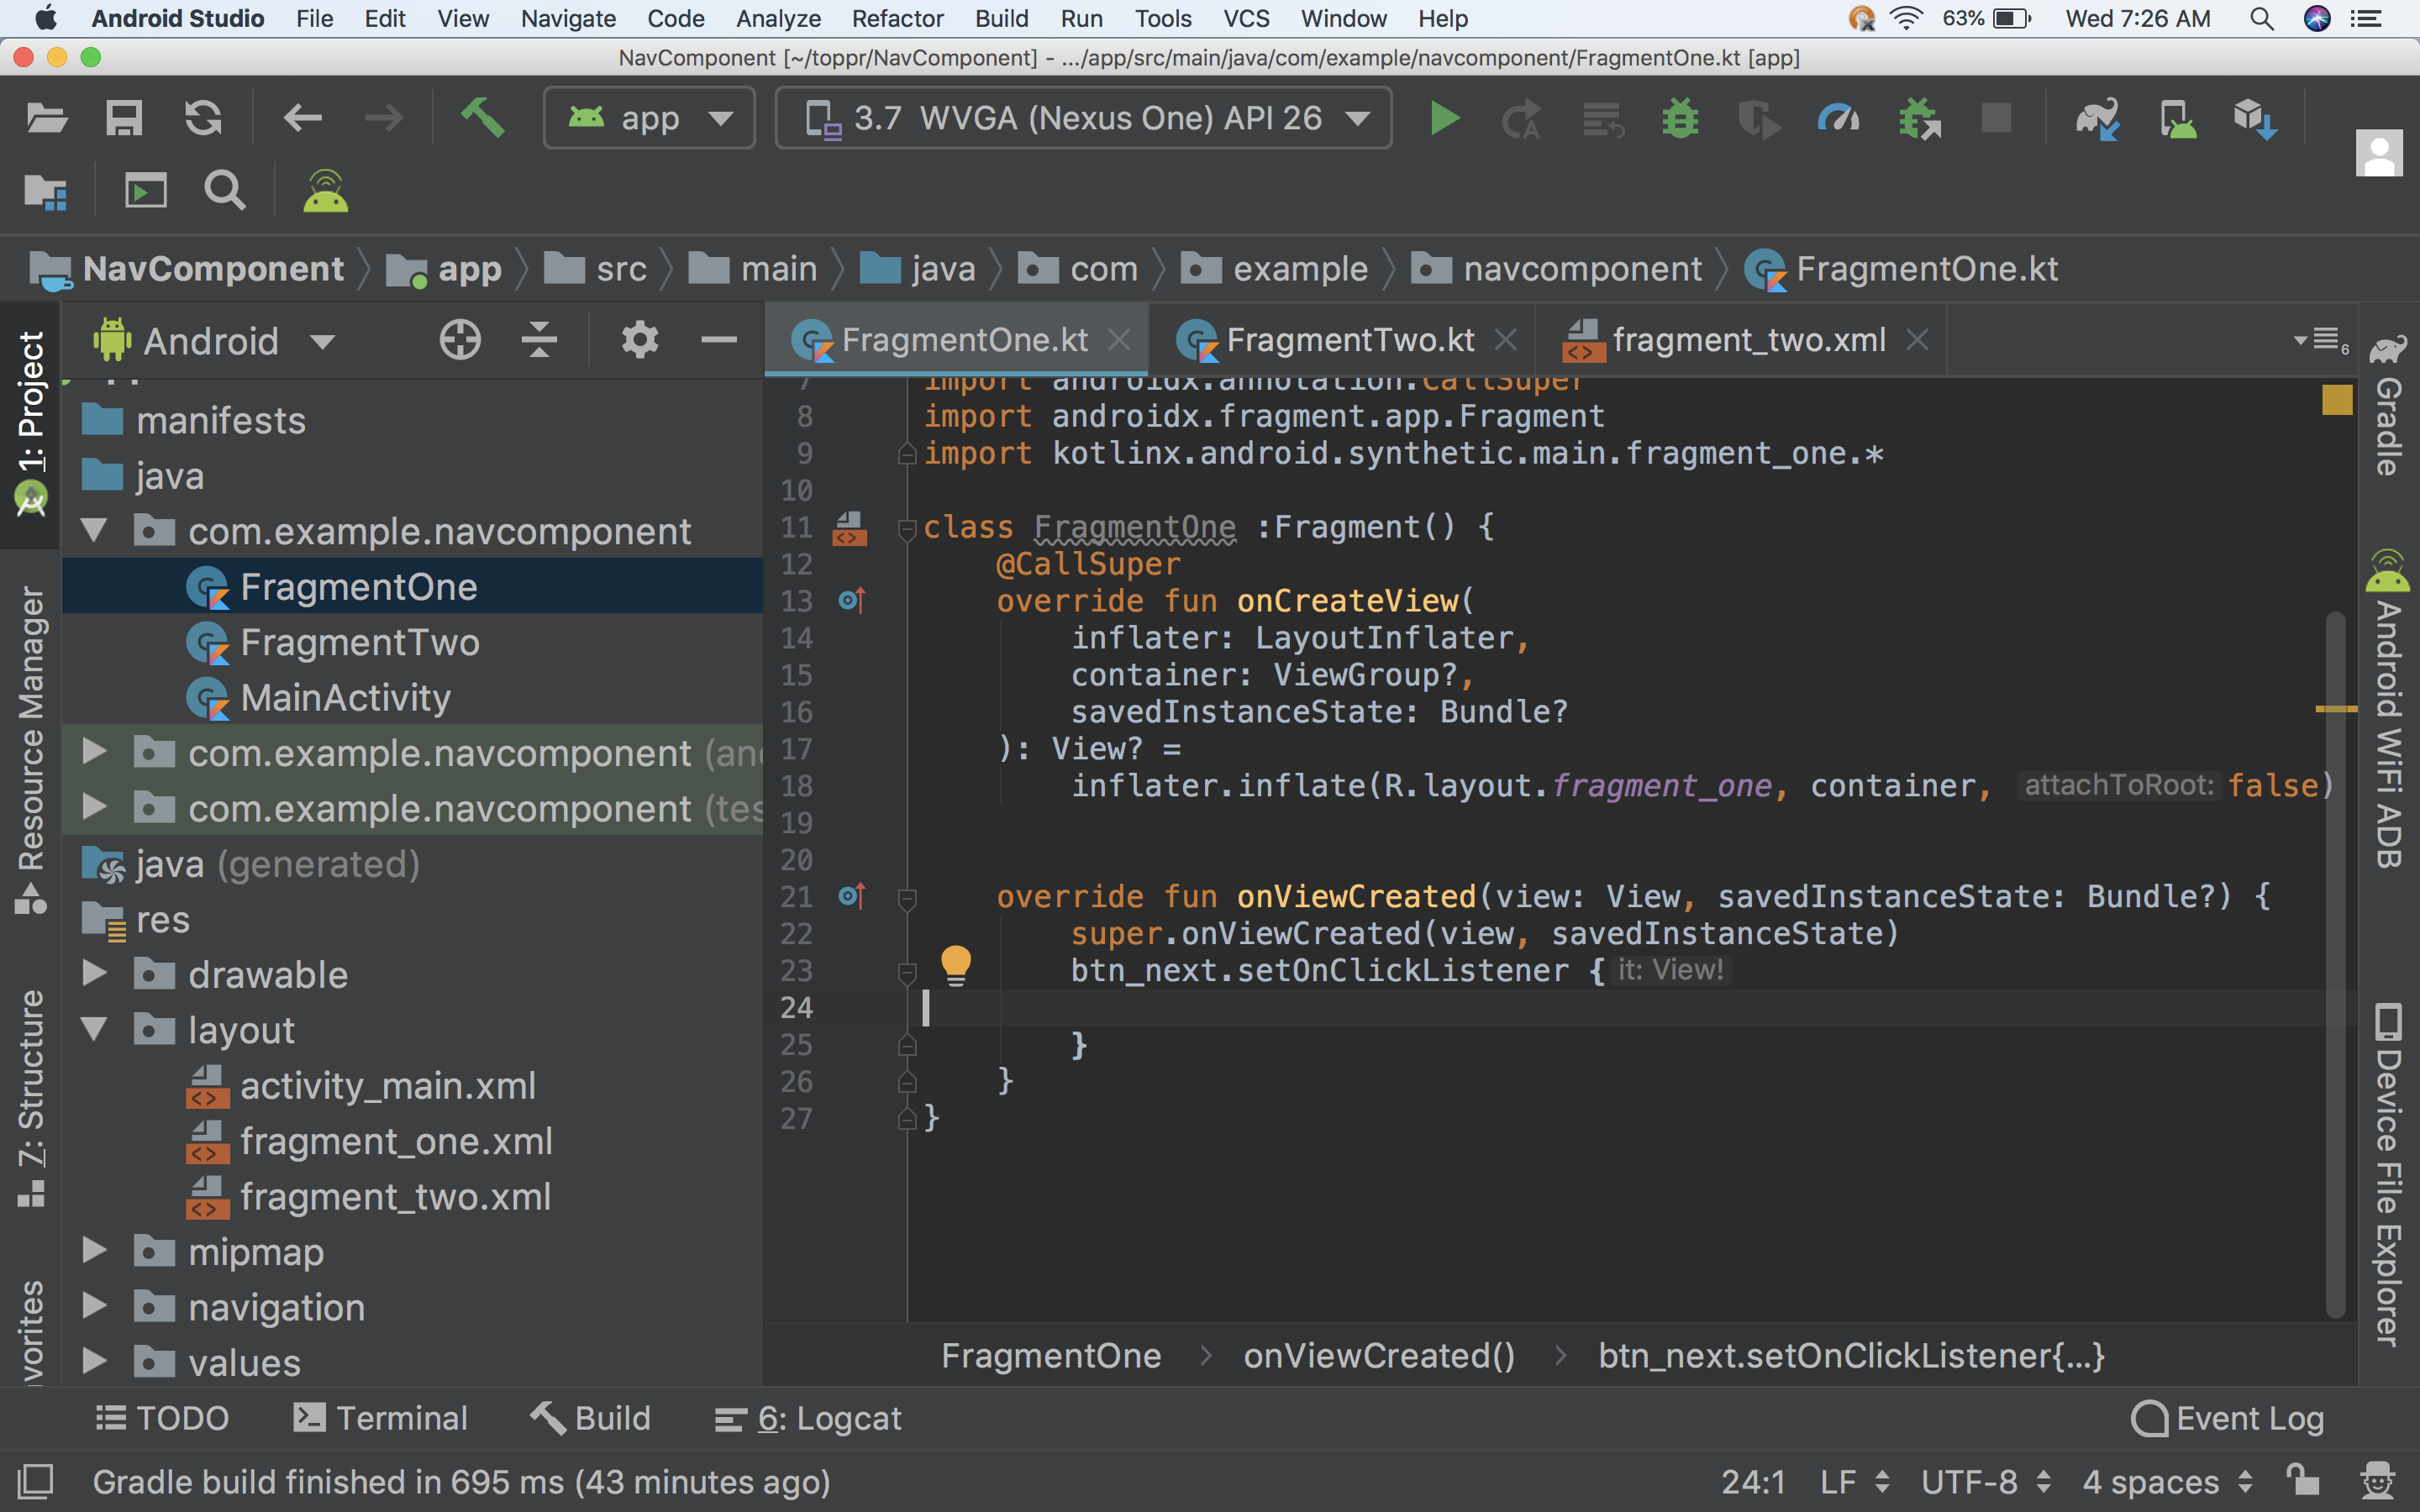
Task: Close the FragmentOne.kt tab
Action: point(1119,340)
